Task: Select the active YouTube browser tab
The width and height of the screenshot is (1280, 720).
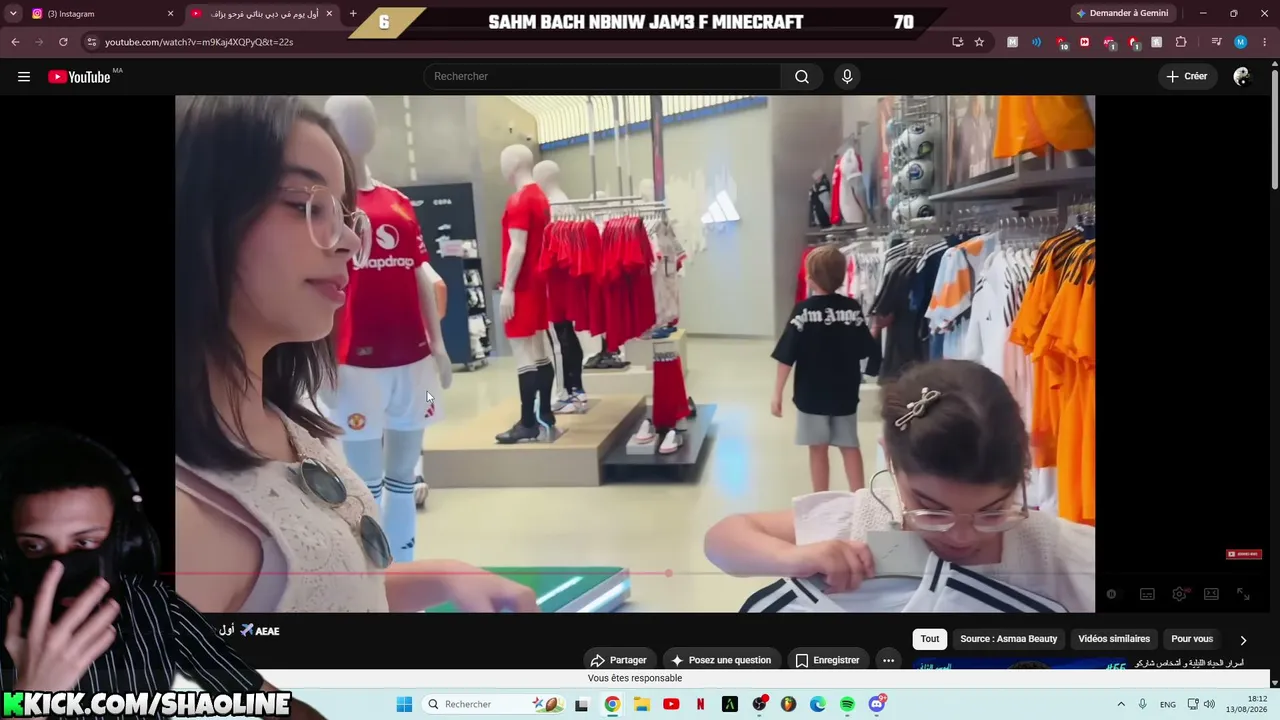Action: [x=262, y=14]
